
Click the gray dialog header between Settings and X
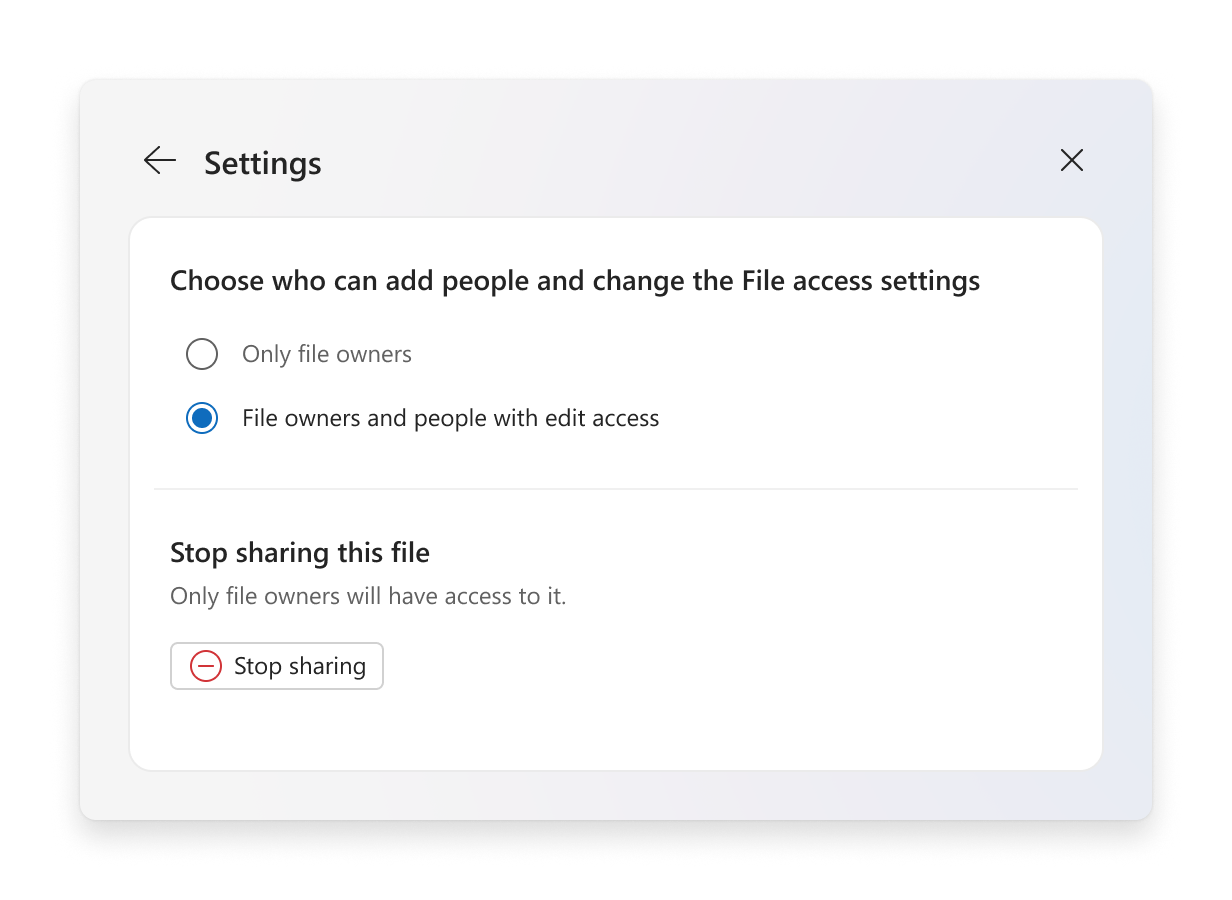[690, 160]
